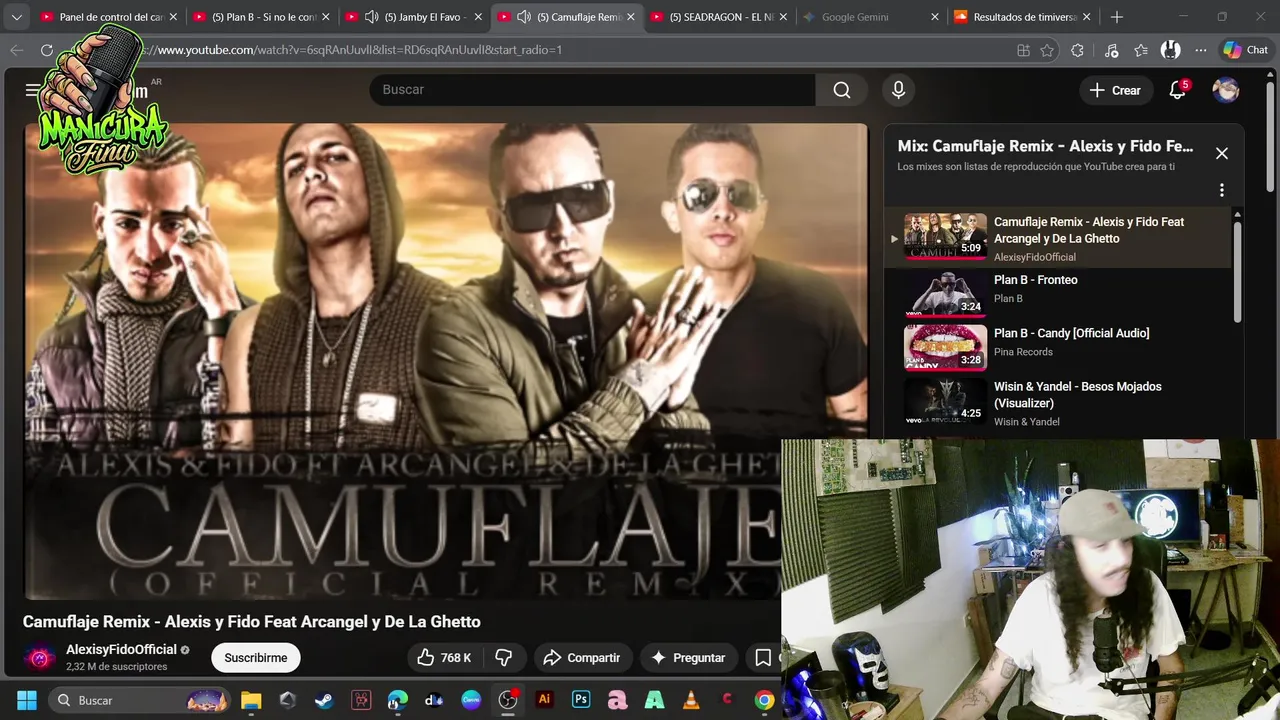Open Google Chrome from the taskbar

[764, 700]
